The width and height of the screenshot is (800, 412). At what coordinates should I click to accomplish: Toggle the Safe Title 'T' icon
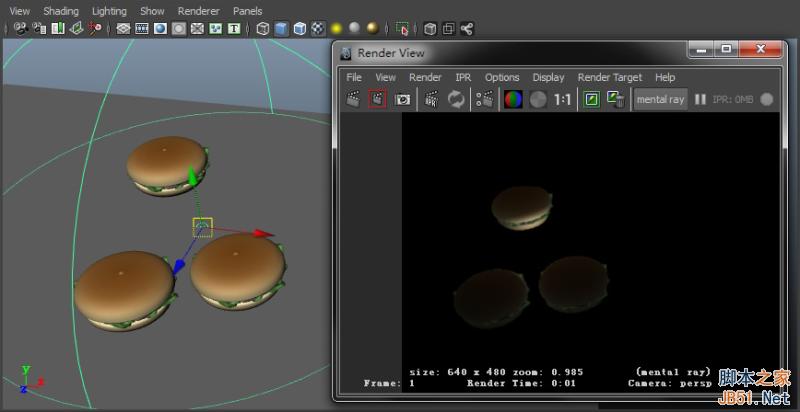click(234, 29)
